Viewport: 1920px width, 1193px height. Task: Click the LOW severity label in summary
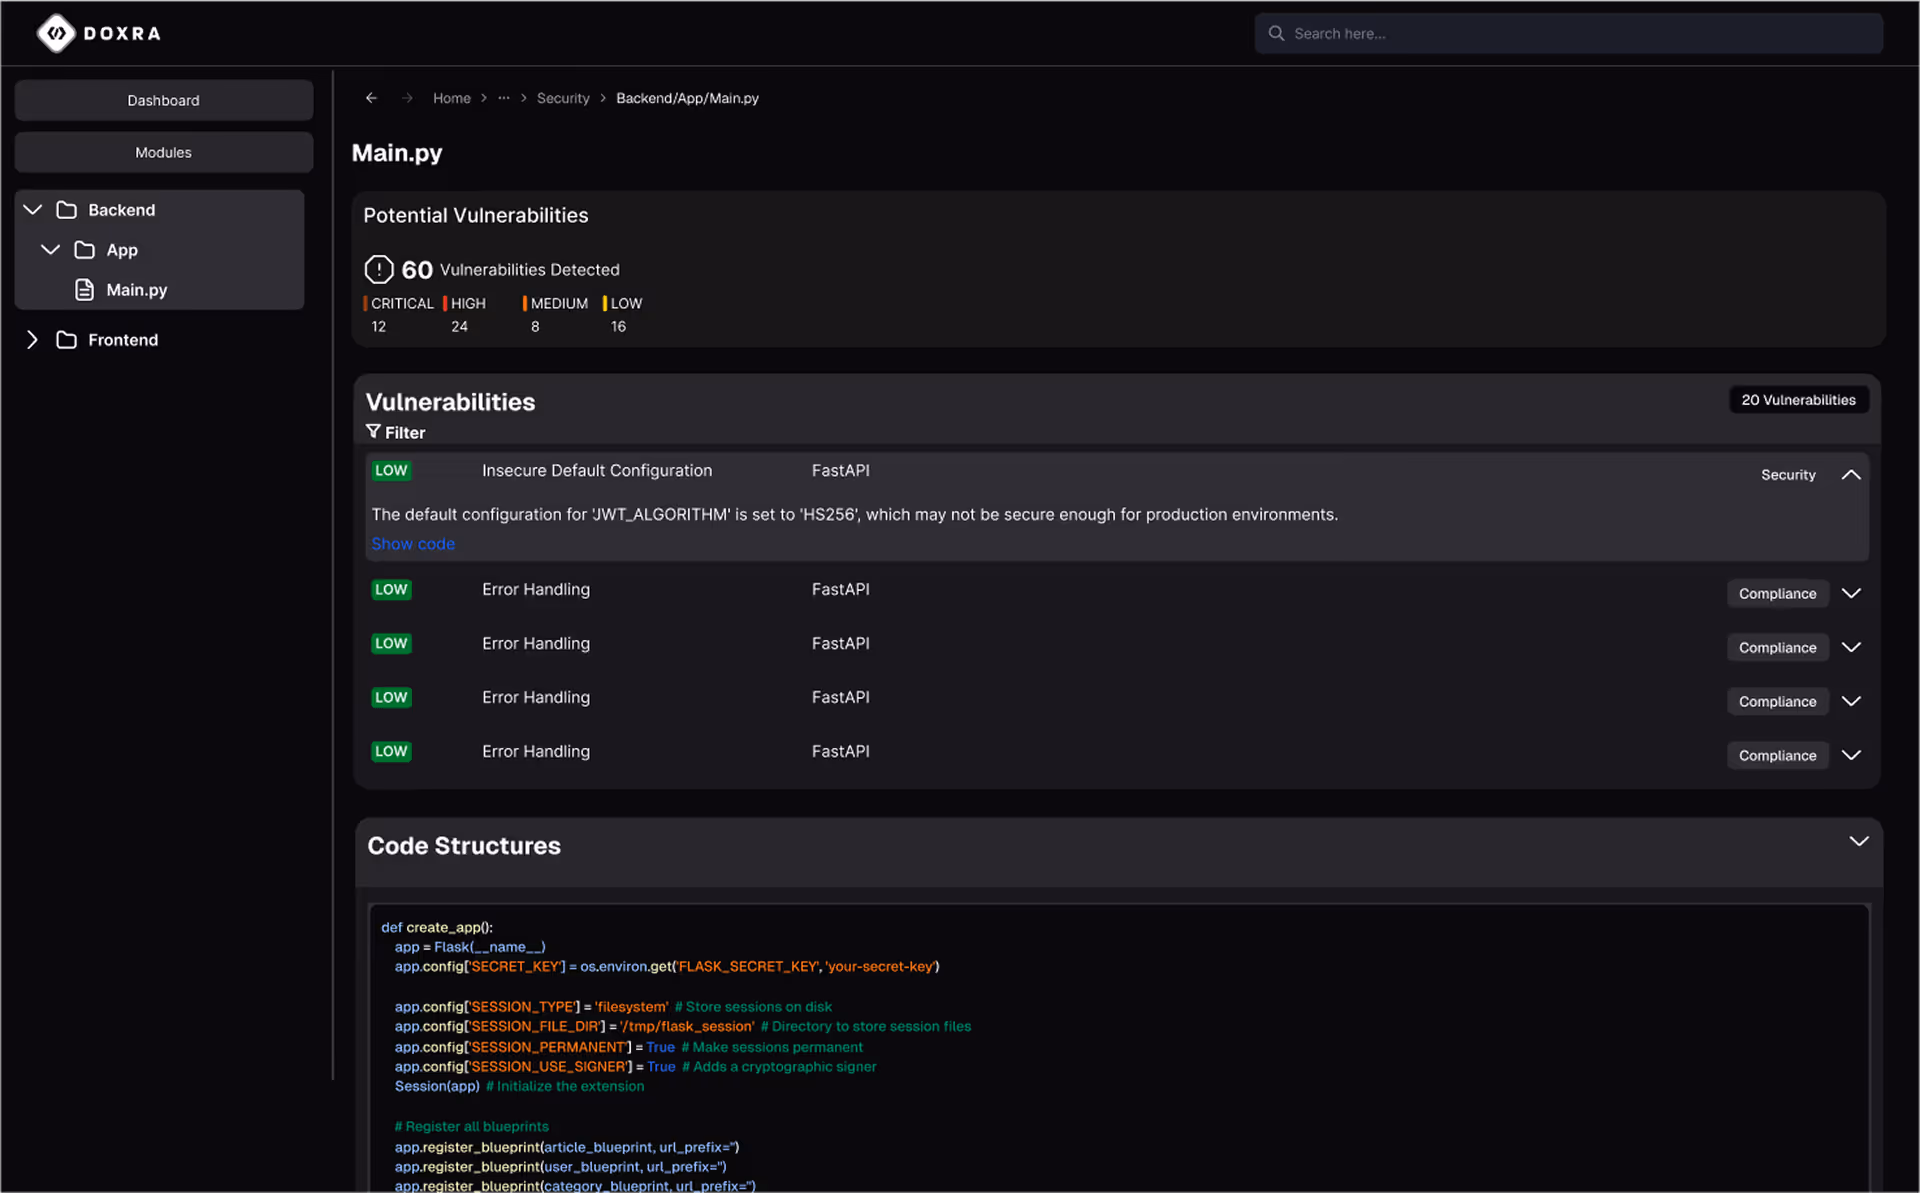(x=626, y=303)
